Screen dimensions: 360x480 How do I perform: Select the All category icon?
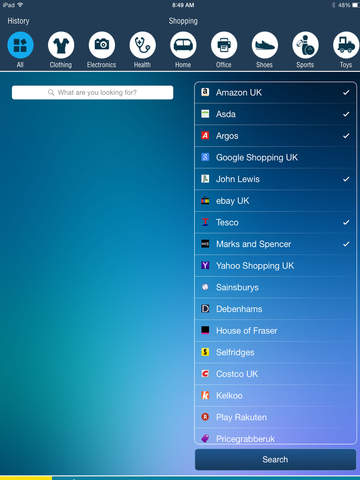point(20,45)
